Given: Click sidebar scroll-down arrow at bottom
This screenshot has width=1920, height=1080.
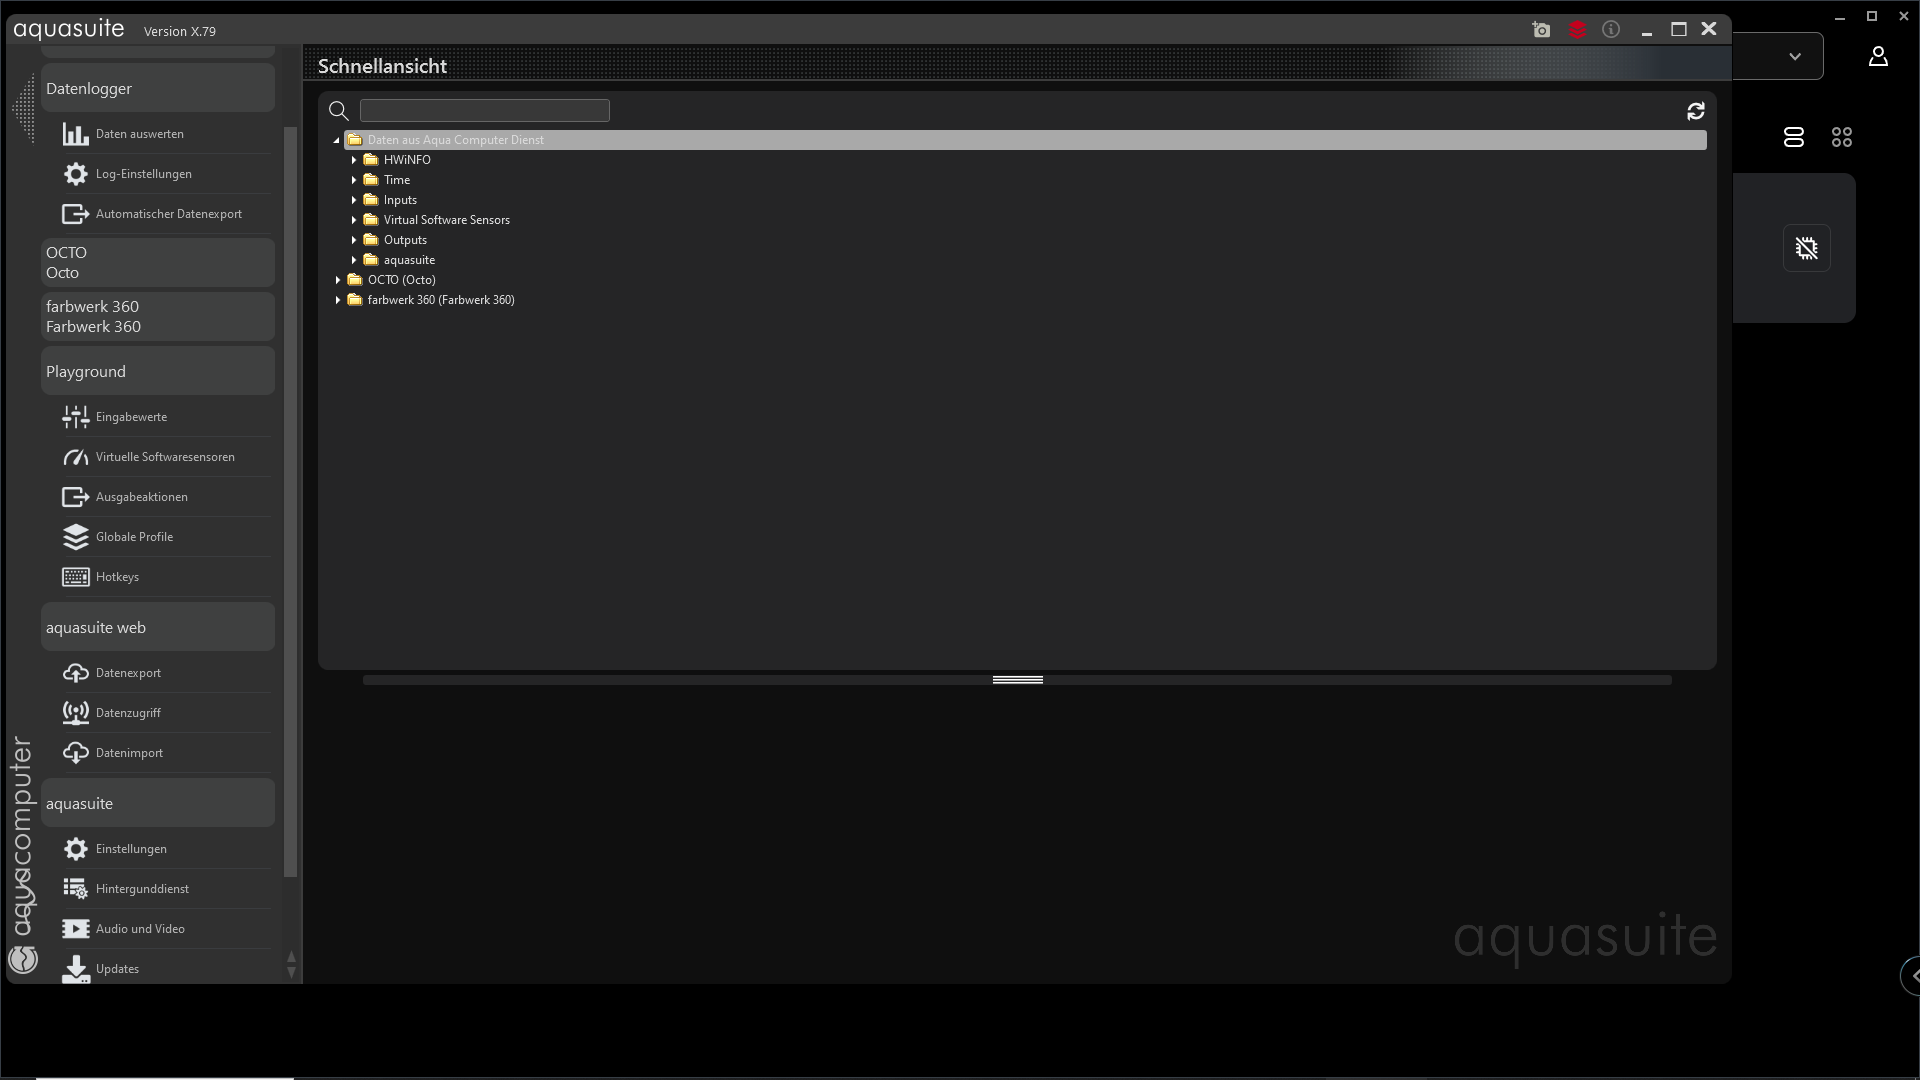Looking at the screenshot, I should pos(291,972).
